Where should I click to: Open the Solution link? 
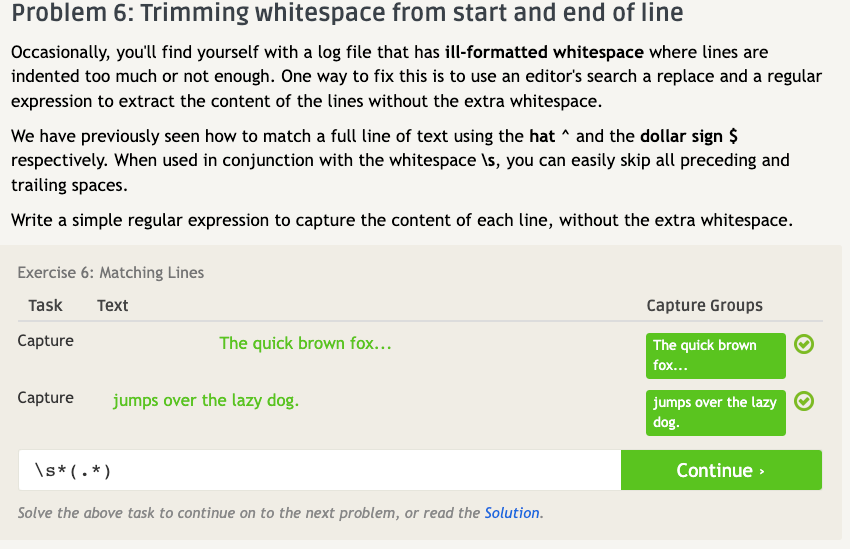point(512,513)
